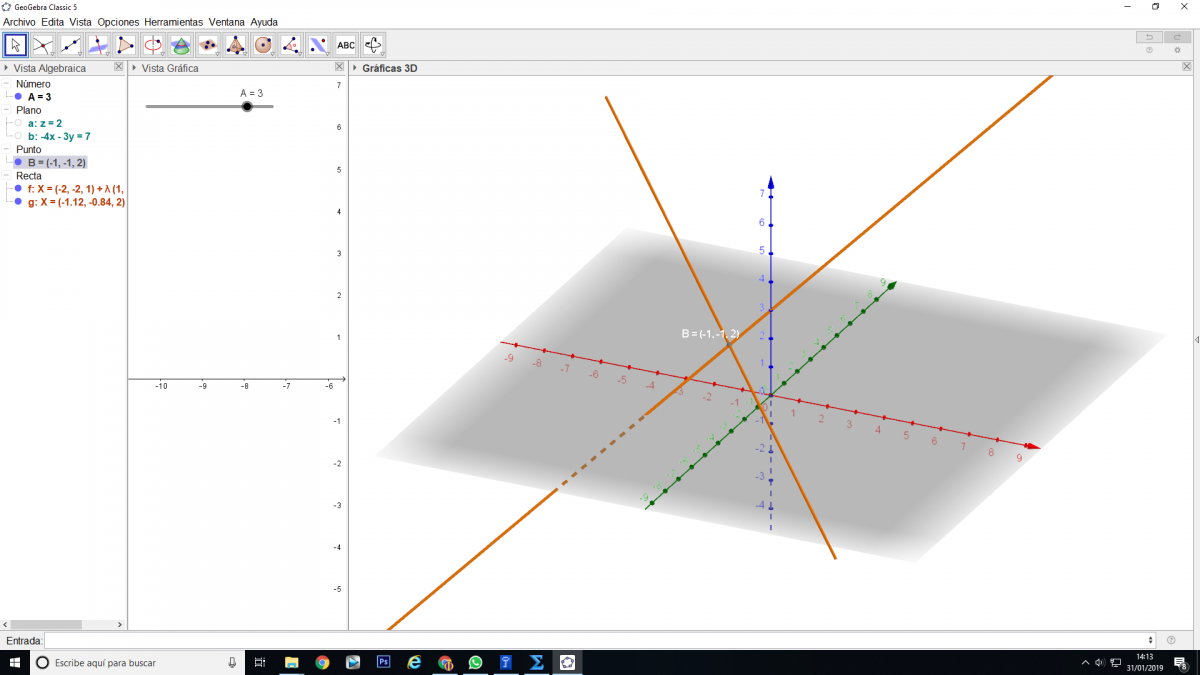Pick the Polygon triangle tool
This screenshot has width=1200, height=675.
125,45
